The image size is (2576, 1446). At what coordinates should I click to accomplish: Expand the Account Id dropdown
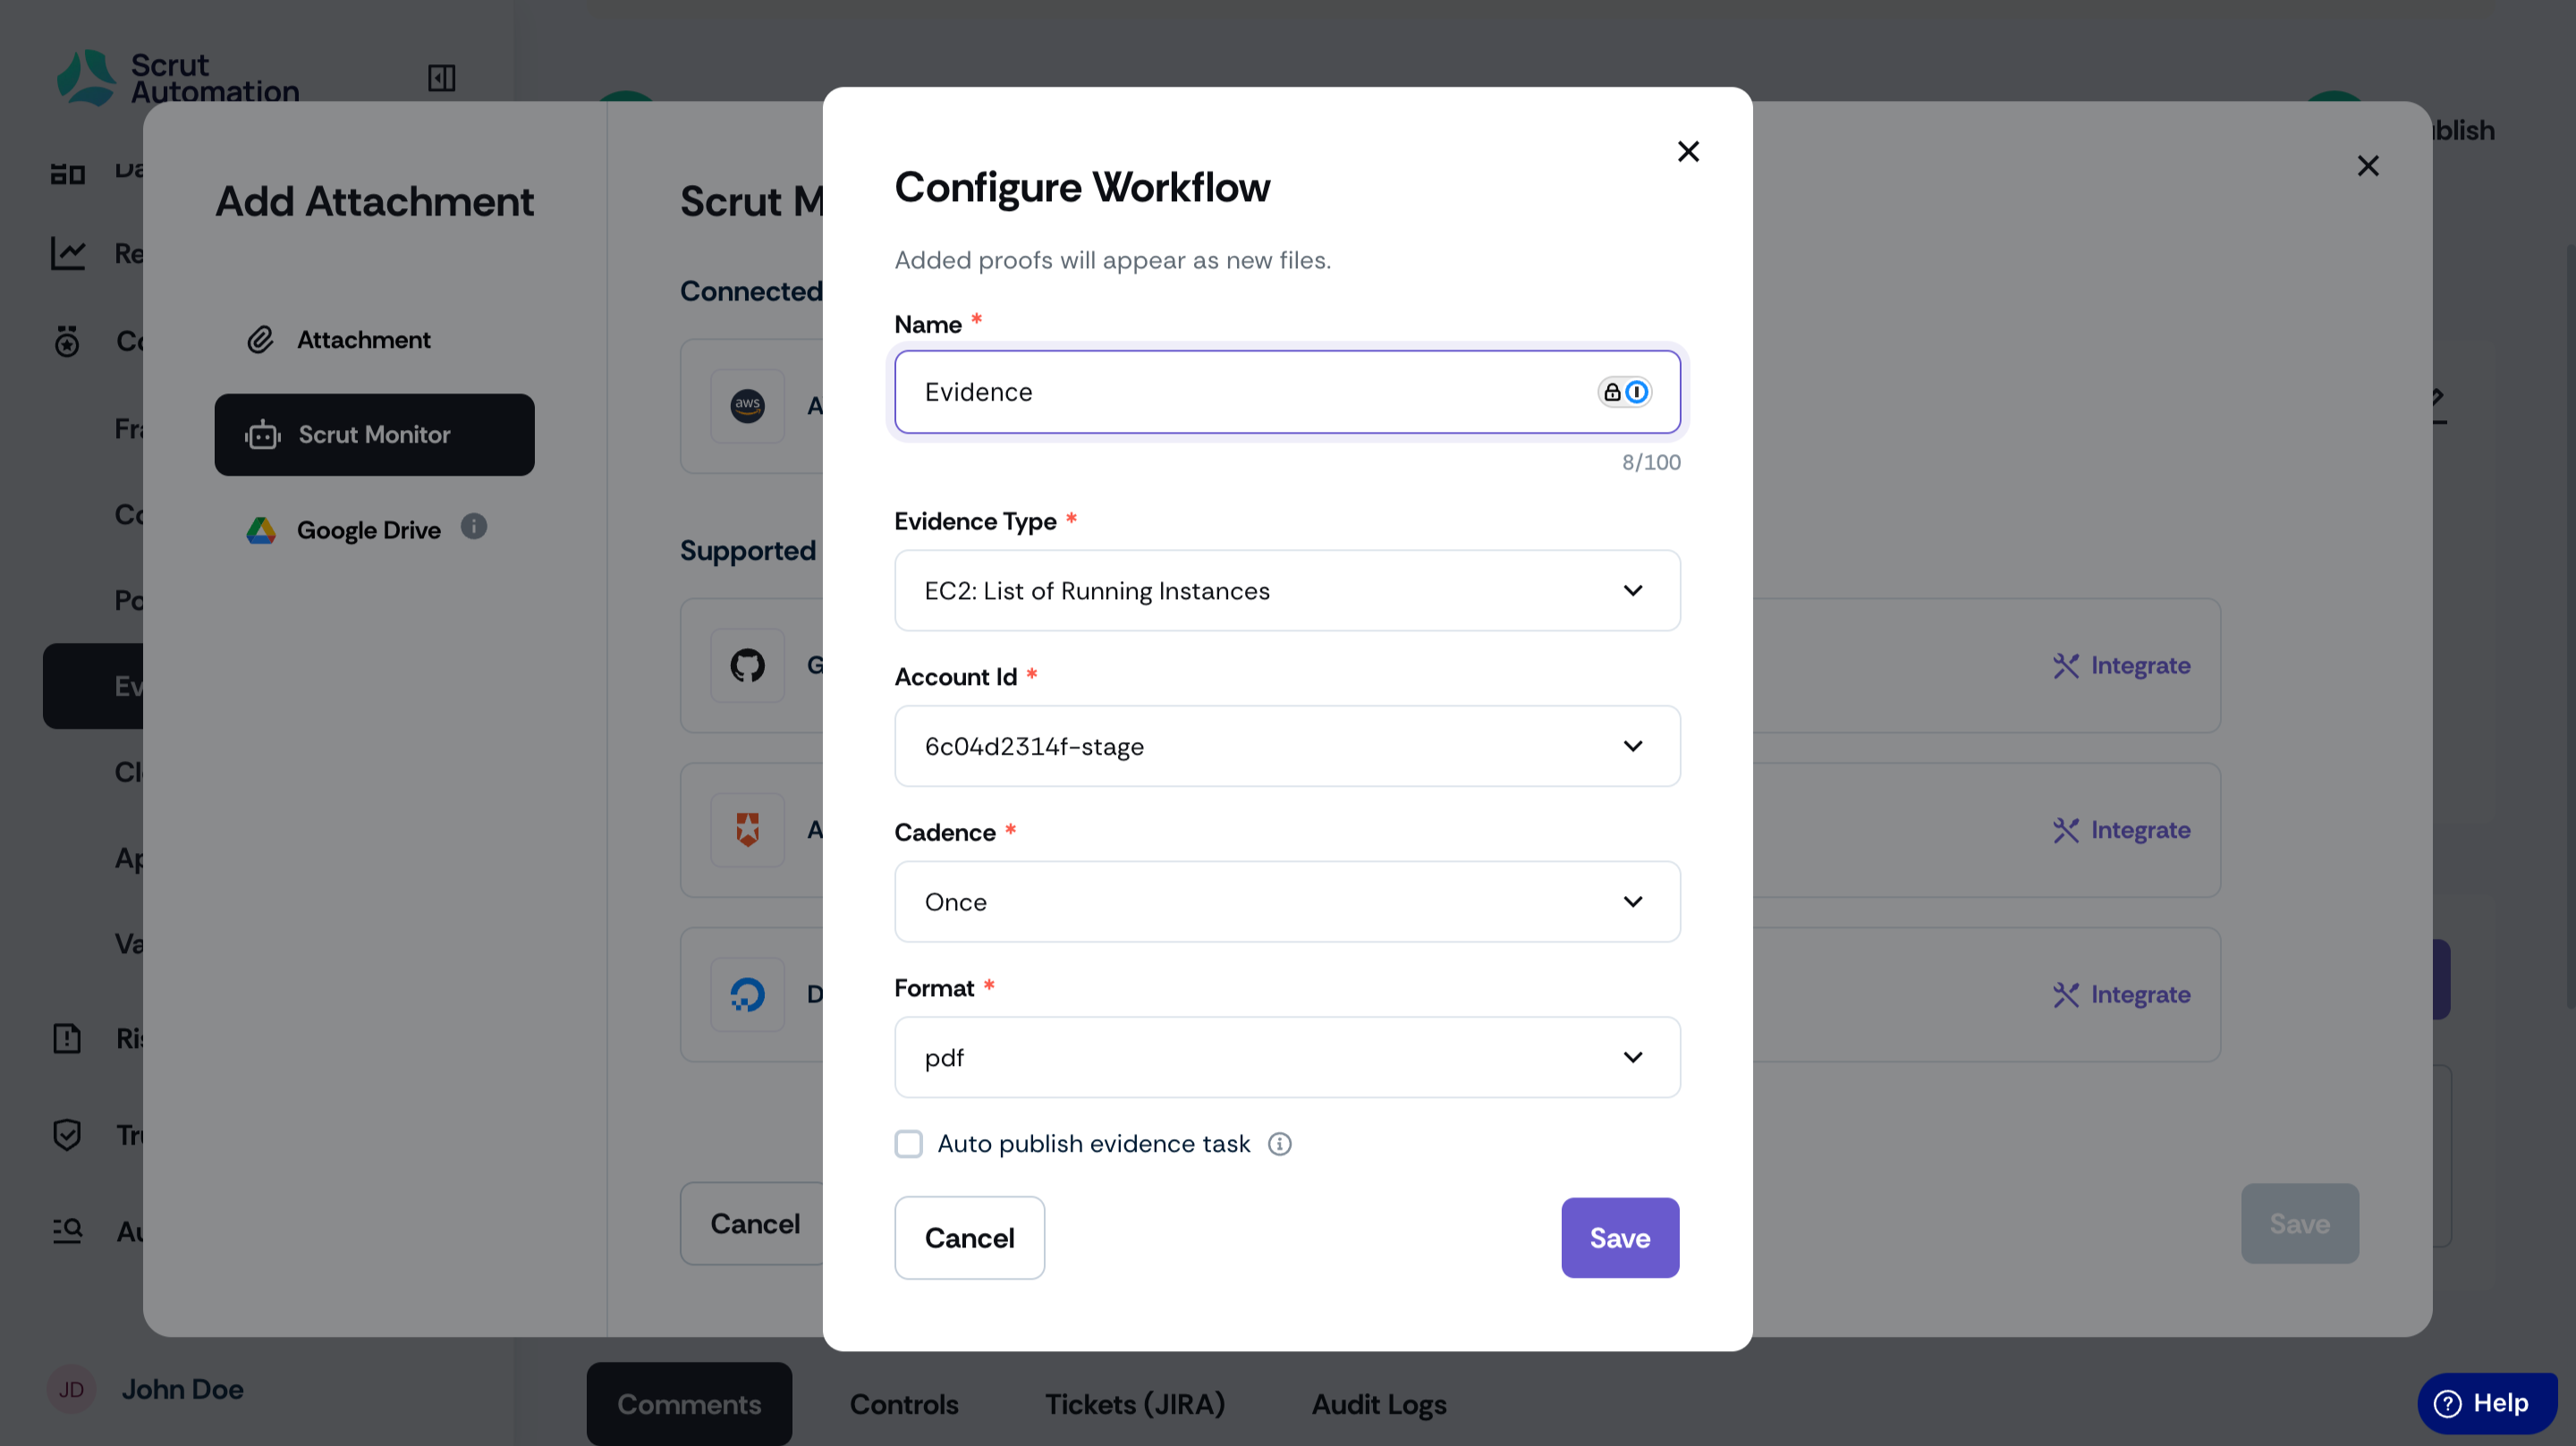click(1287, 746)
